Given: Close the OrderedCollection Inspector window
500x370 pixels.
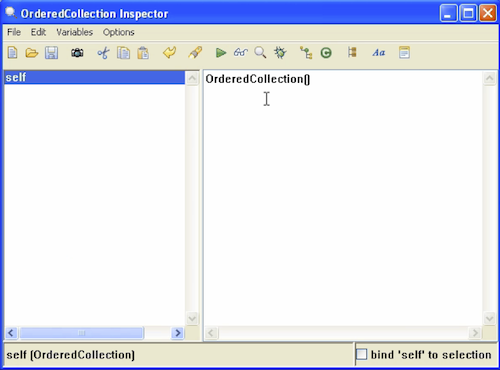Looking at the screenshot, I should pyautogui.click(x=488, y=13).
